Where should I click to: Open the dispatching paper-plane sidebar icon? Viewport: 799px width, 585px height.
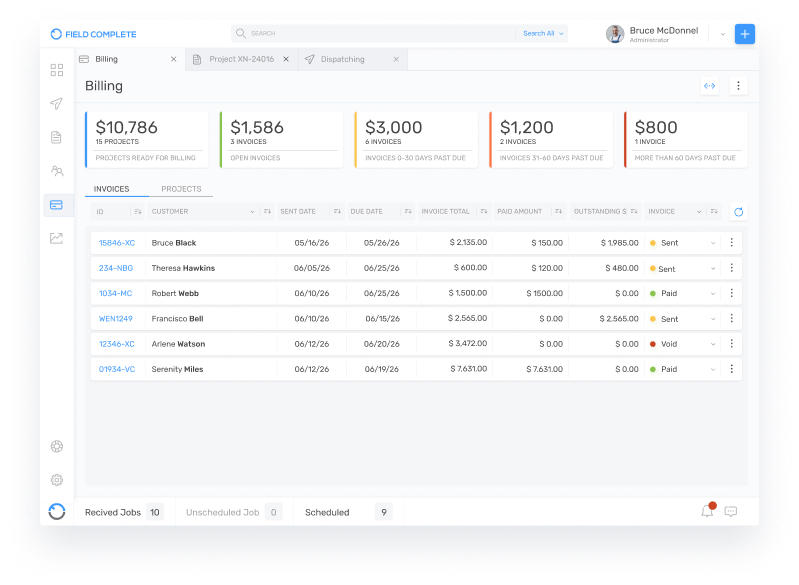point(57,104)
